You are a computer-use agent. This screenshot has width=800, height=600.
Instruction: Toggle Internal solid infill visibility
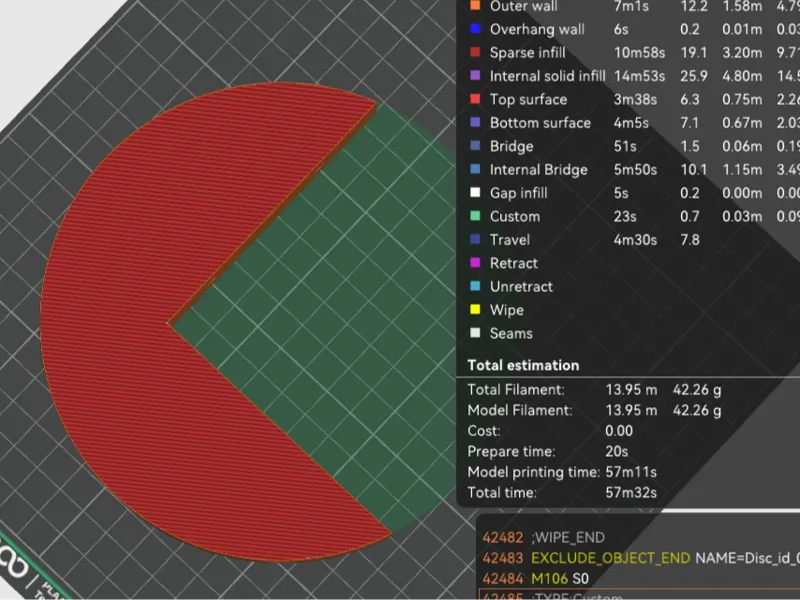pos(547,76)
